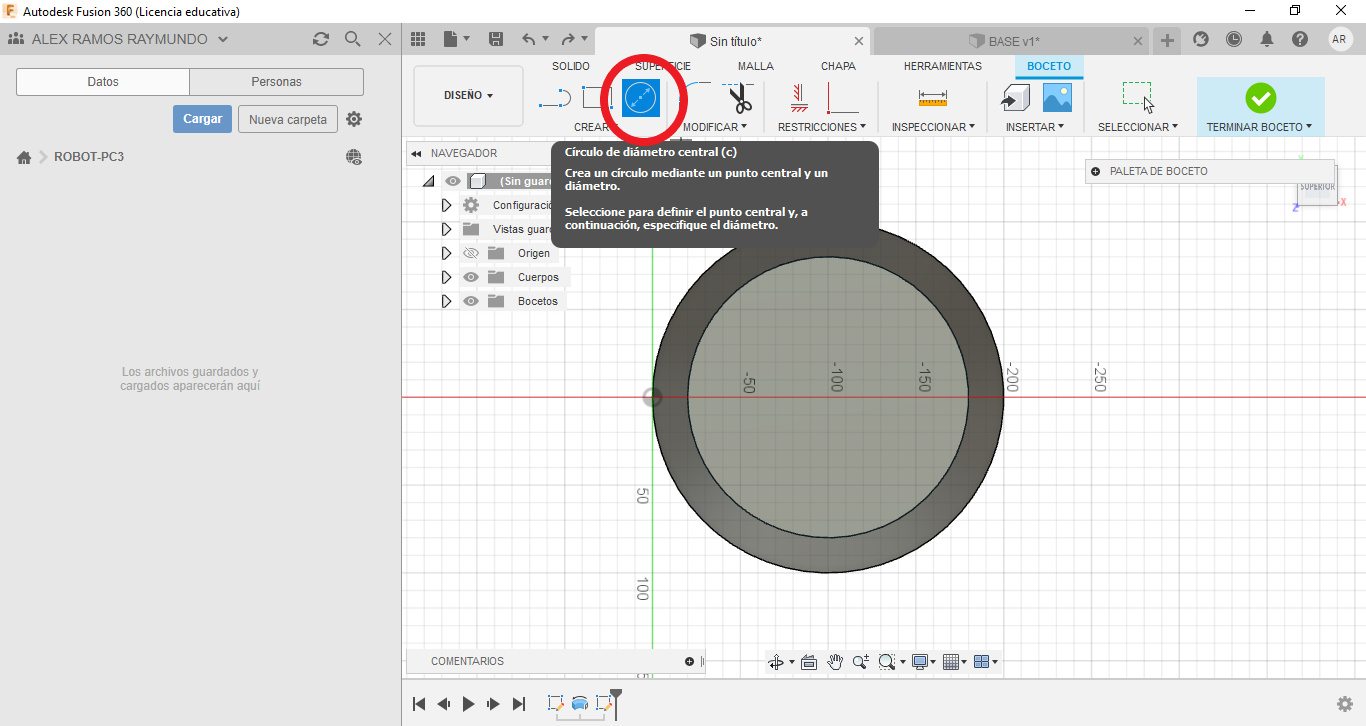Click the Insert image icon

[x=1057, y=98]
